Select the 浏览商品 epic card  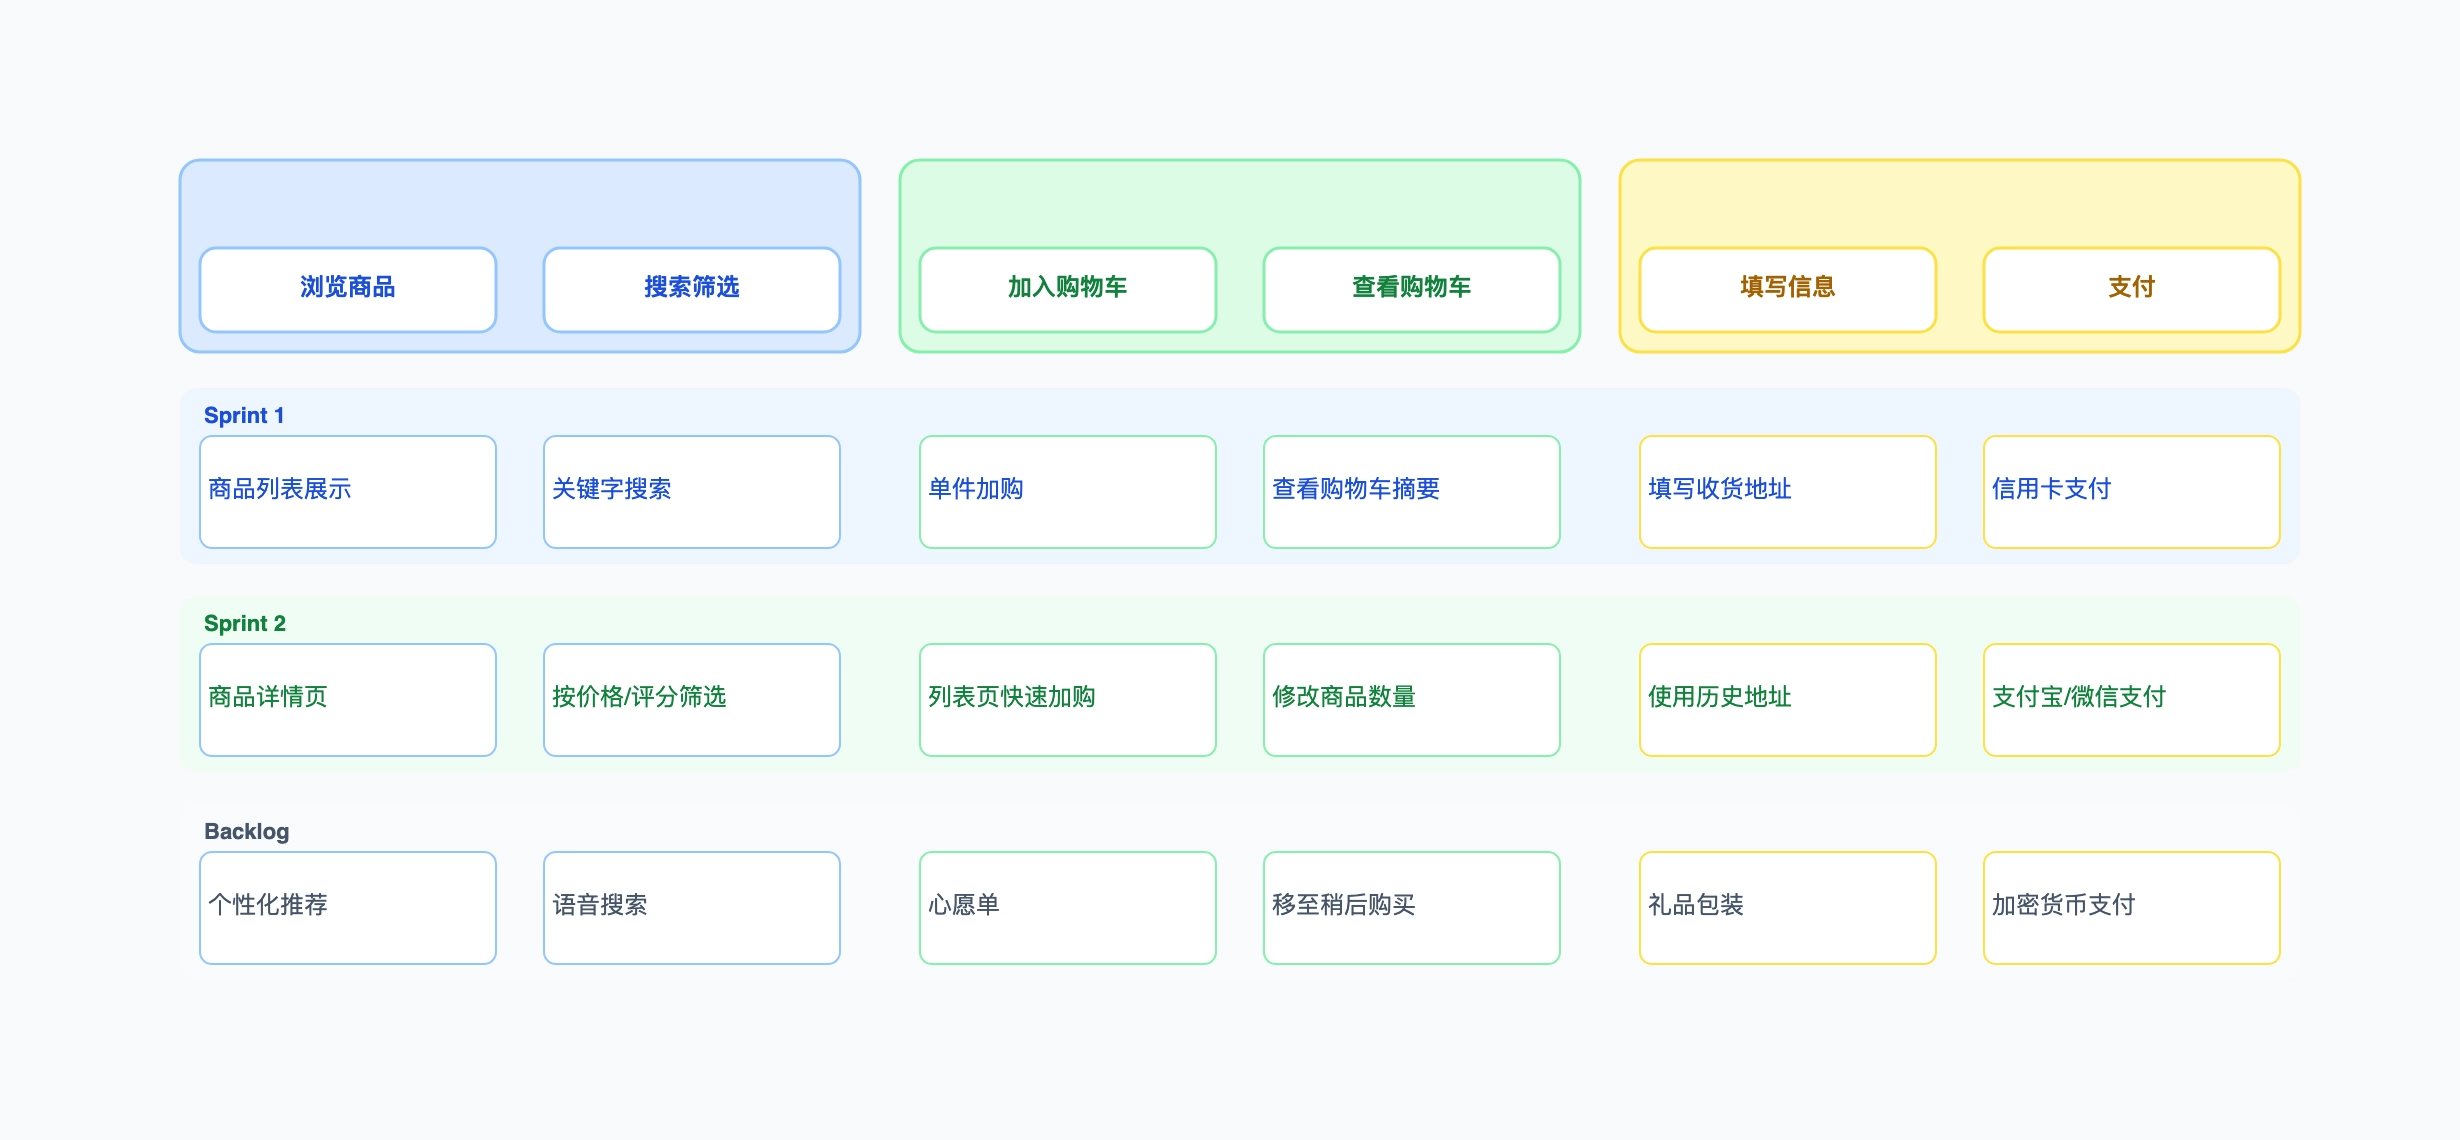pos(347,289)
